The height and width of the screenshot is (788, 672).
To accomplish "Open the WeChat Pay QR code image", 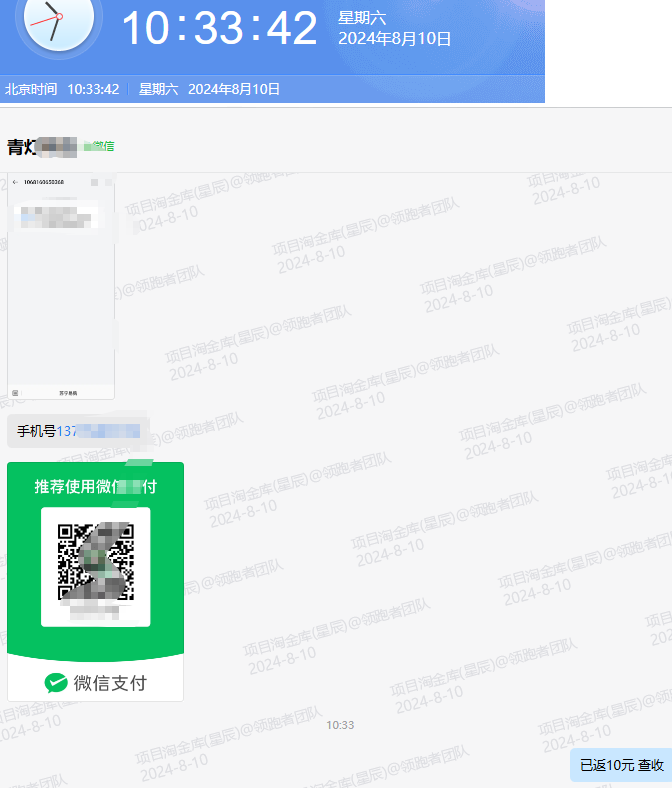I will click(x=95, y=581).
